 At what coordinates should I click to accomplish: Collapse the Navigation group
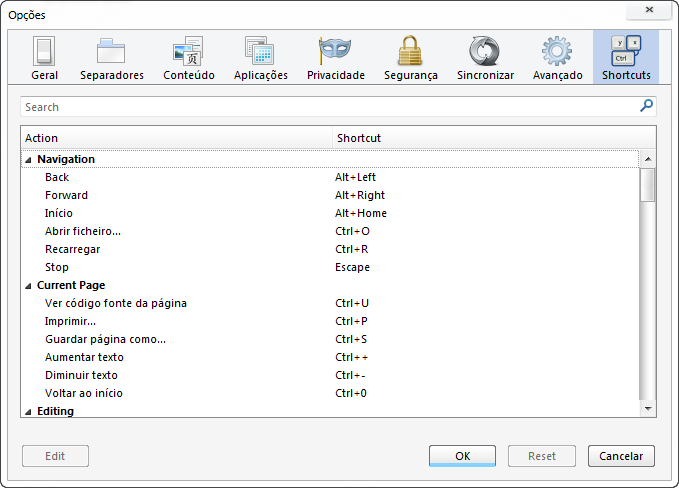tap(28, 160)
